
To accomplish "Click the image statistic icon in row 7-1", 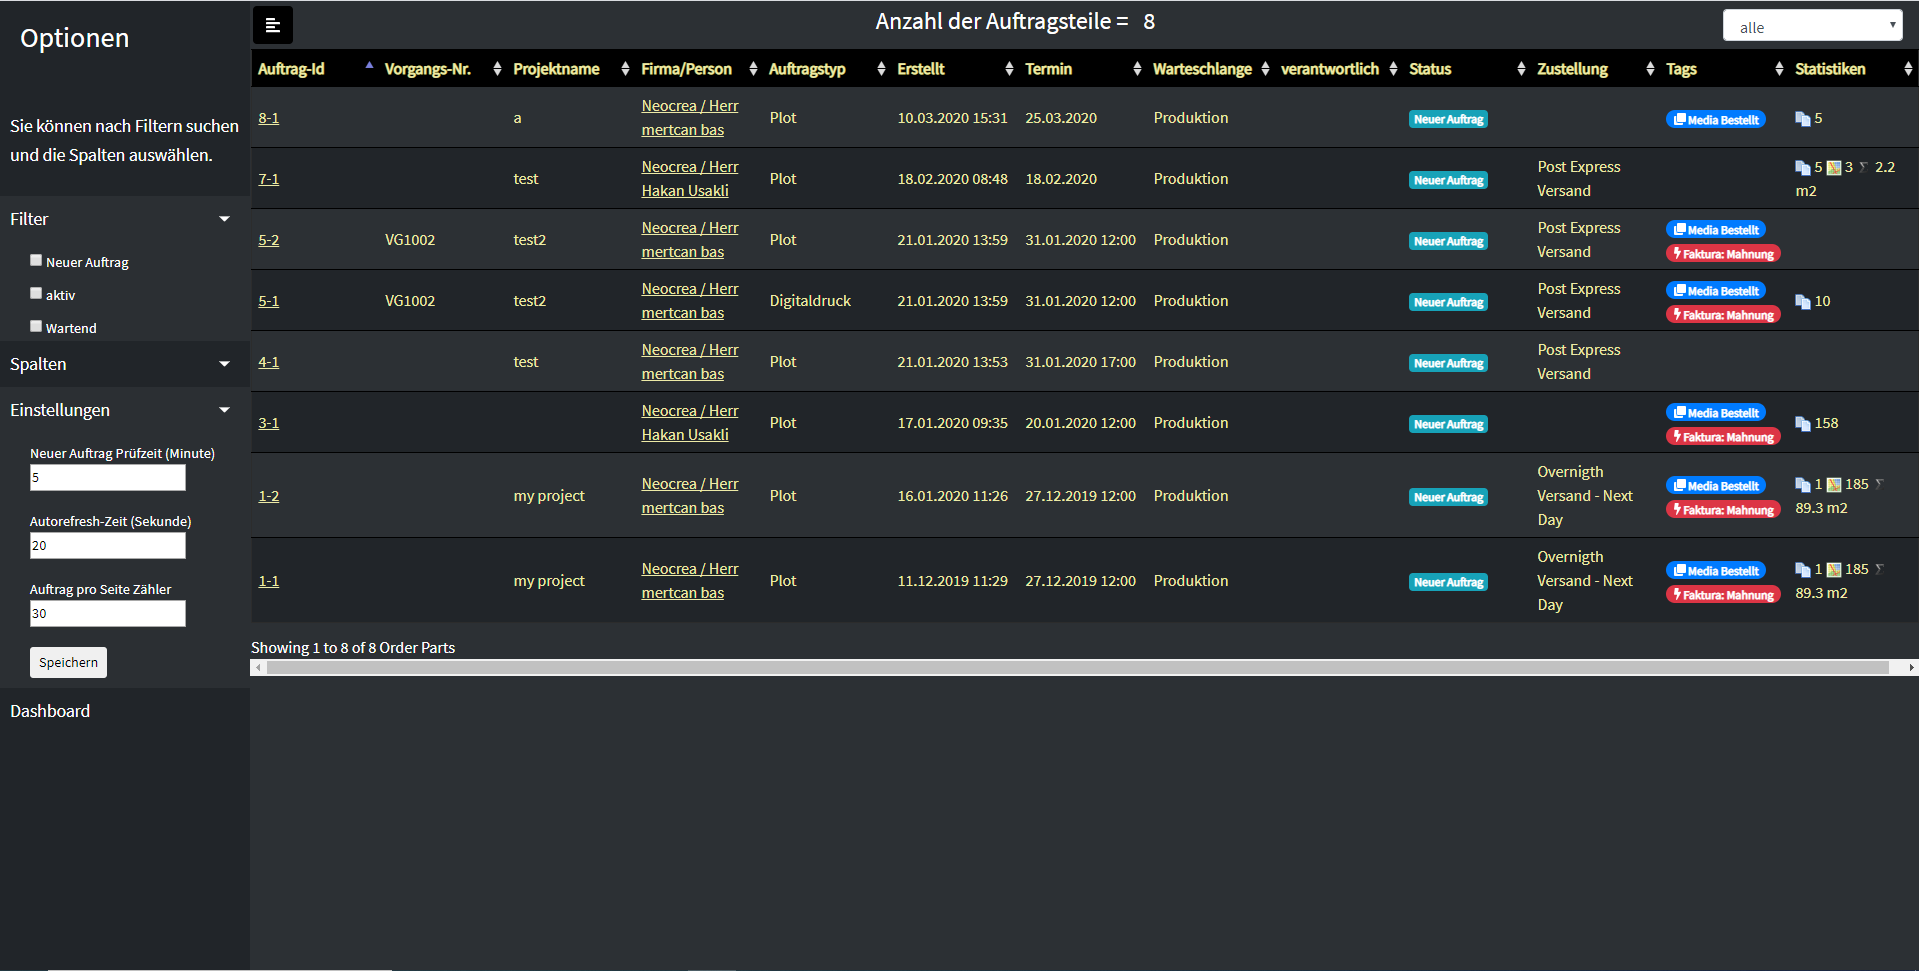I will (1834, 168).
